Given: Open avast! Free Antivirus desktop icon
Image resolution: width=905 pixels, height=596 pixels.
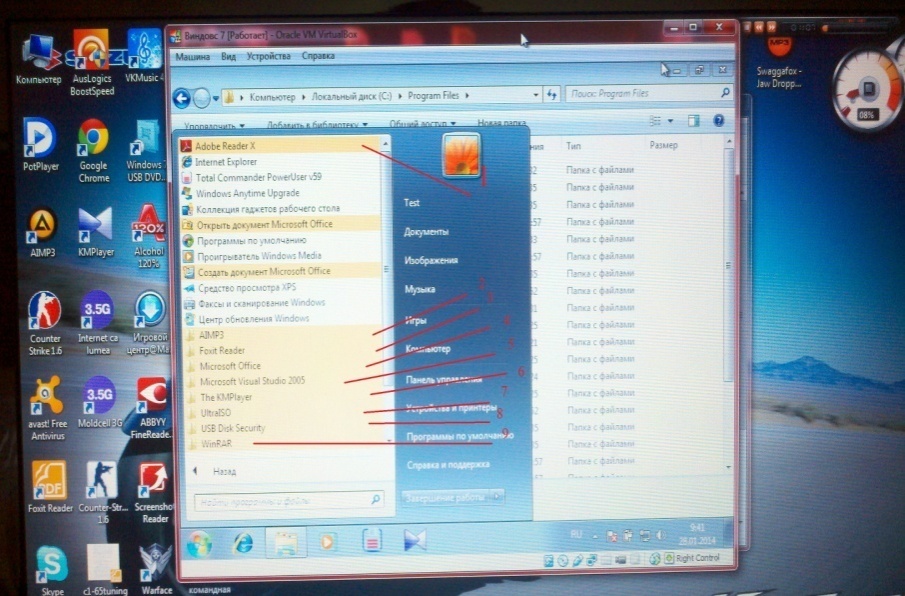Looking at the screenshot, I should click(47, 408).
